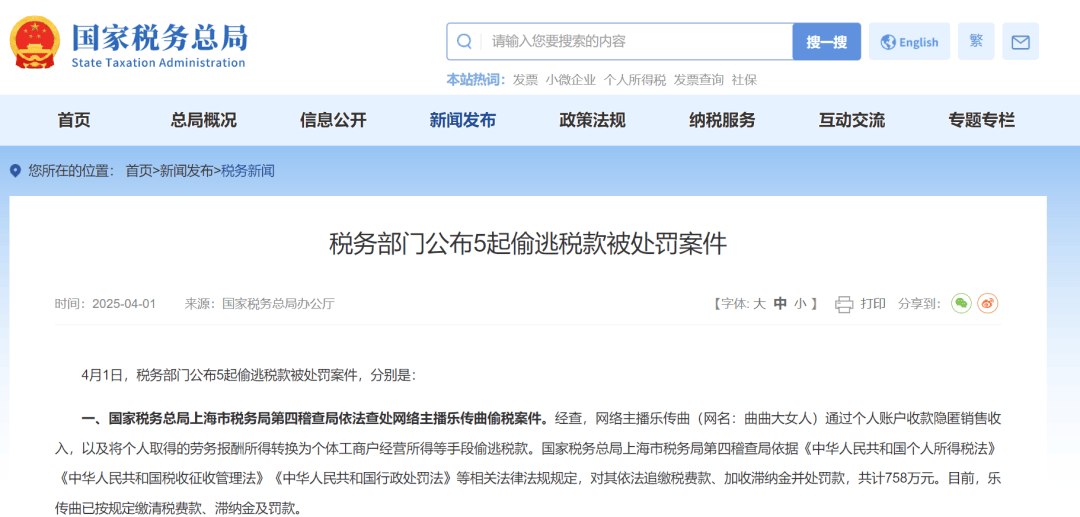Click the bold heading about 乐传曲偷税案件

315,417
